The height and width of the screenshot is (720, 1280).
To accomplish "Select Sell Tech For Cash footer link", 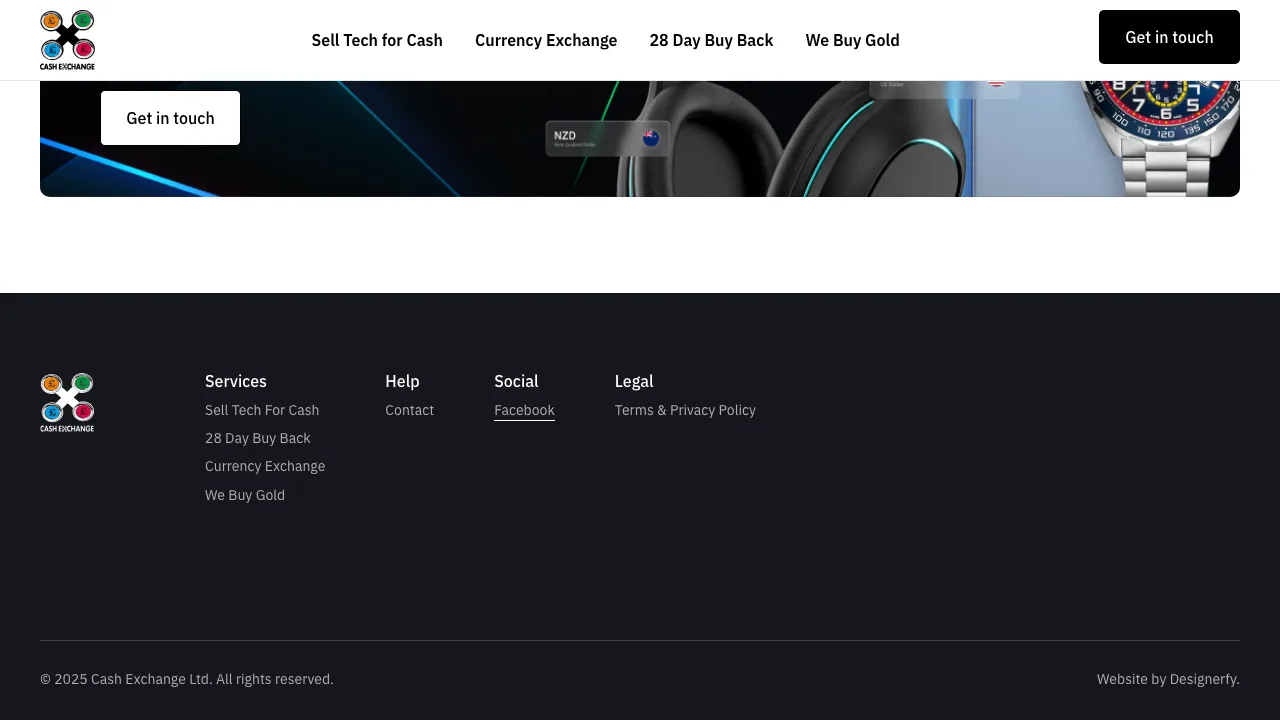I will (262, 410).
